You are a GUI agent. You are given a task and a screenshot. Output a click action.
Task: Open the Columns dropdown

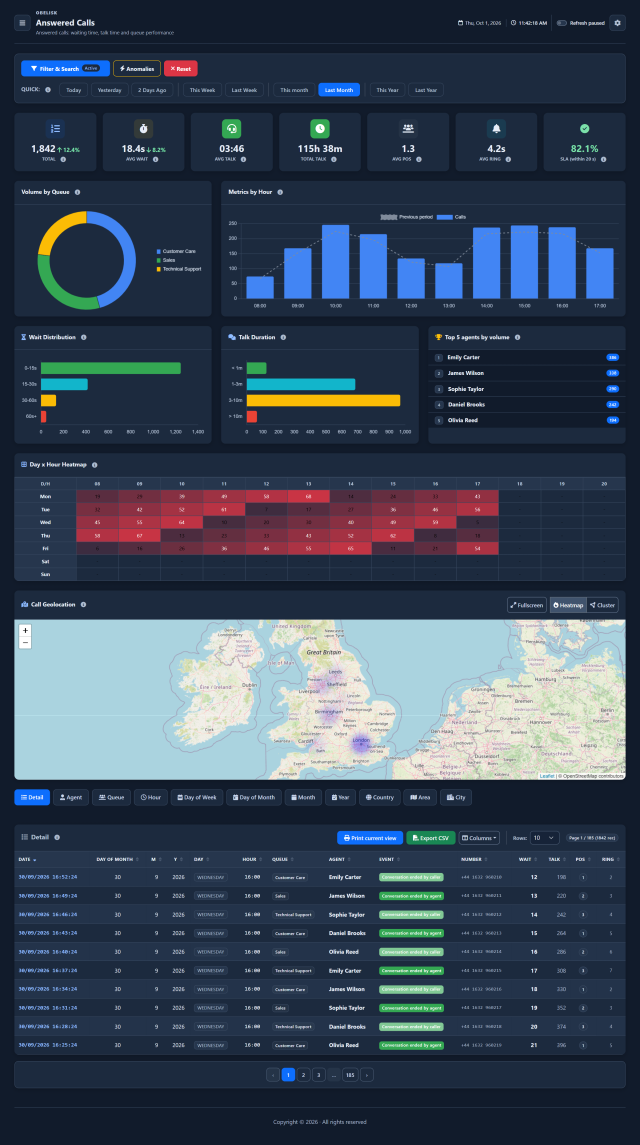[x=480, y=838]
